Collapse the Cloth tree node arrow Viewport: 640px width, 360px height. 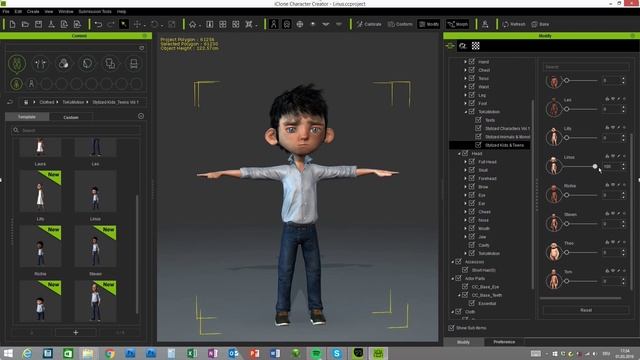click(x=452, y=311)
